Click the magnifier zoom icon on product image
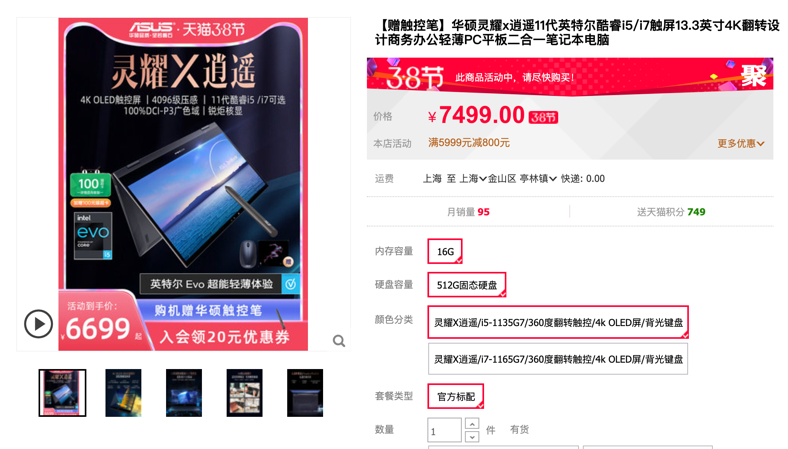Image resolution: width=788 pixels, height=449 pixels. (339, 341)
